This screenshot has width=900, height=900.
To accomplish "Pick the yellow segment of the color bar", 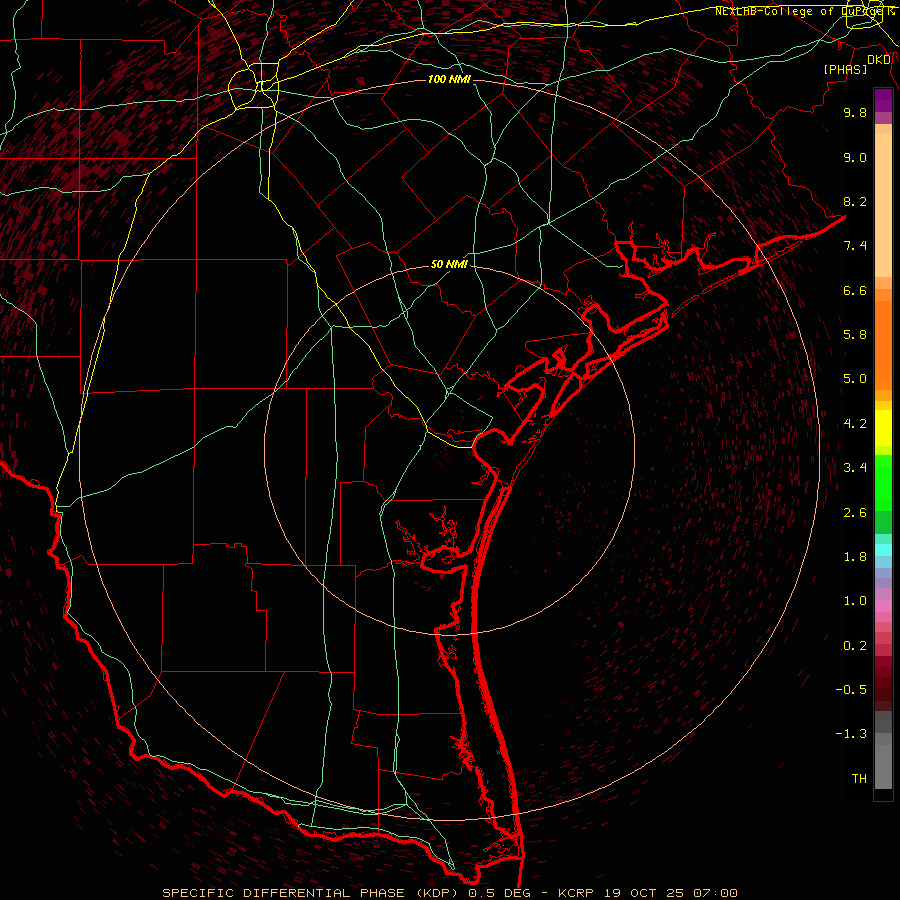I will [x=883, y=428].
